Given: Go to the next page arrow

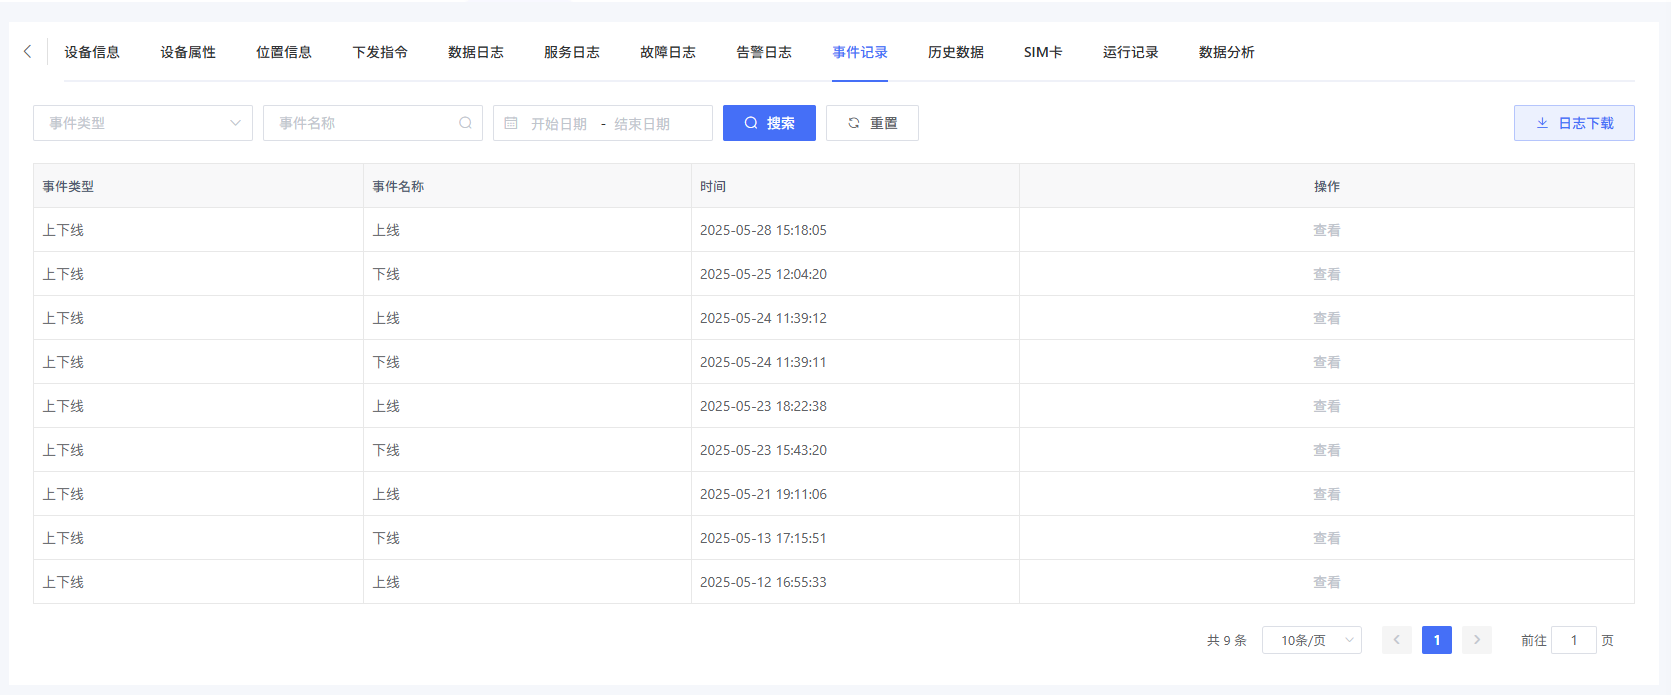Looking at the screenshot, I should coord(1476,640).
